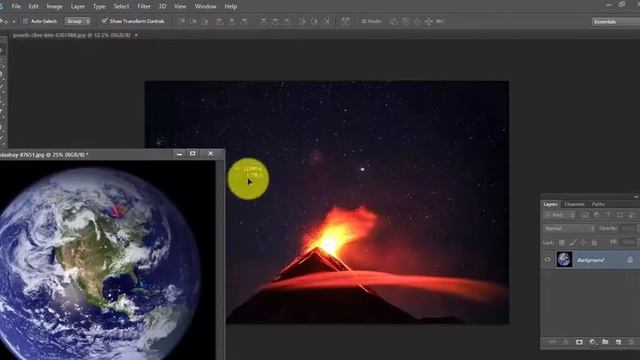Click New adjustment layer icon

pyautogui.click(x=592, y=342)
